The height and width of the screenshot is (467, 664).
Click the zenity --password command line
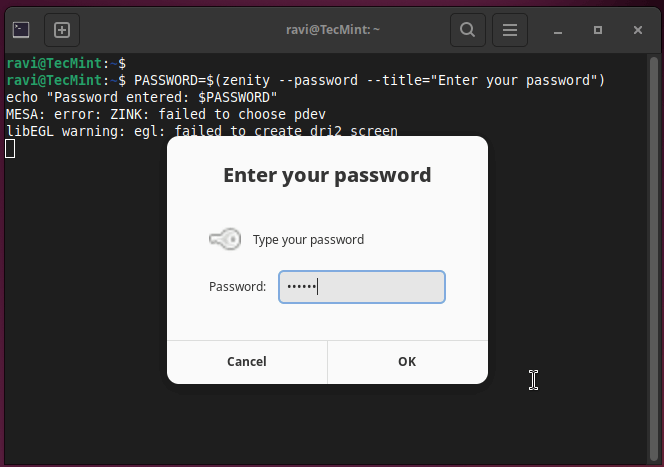pos(370,80)
